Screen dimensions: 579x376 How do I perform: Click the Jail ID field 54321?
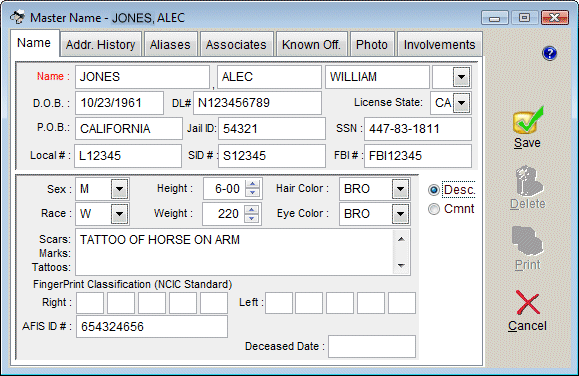[272, 129]
